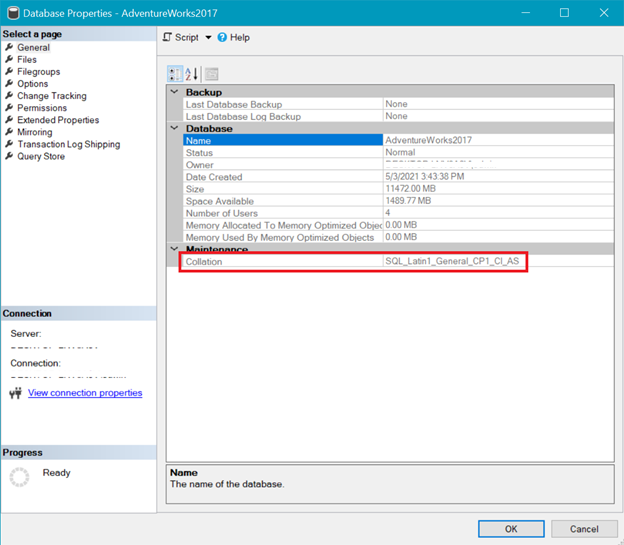Click the wrench icon beside Options

(9, 84)
